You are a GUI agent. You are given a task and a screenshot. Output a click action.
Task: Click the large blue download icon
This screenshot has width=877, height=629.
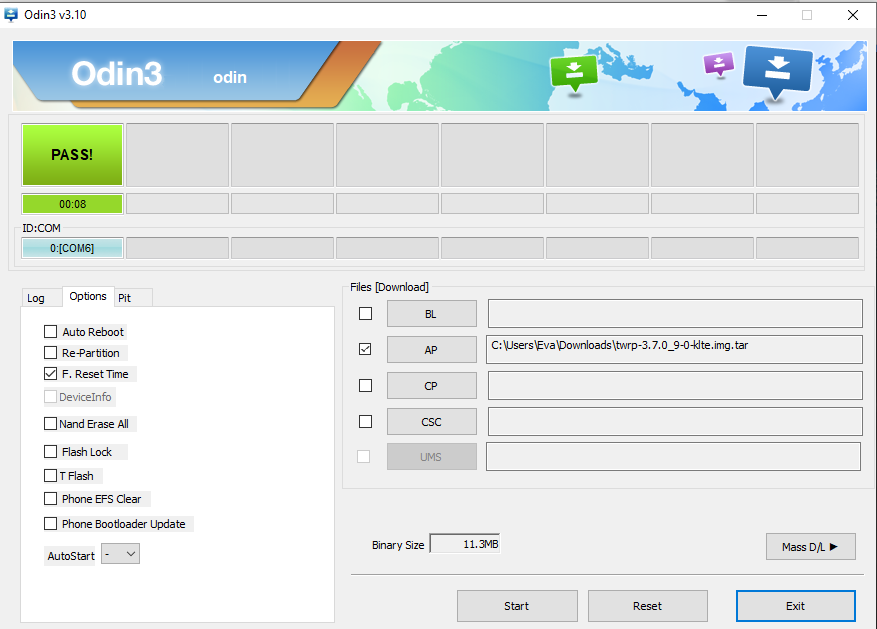point(778,71)
